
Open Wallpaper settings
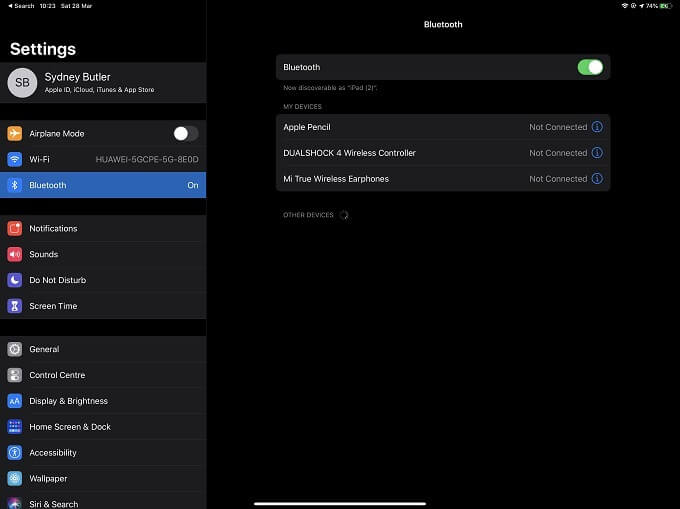(103, 479)
